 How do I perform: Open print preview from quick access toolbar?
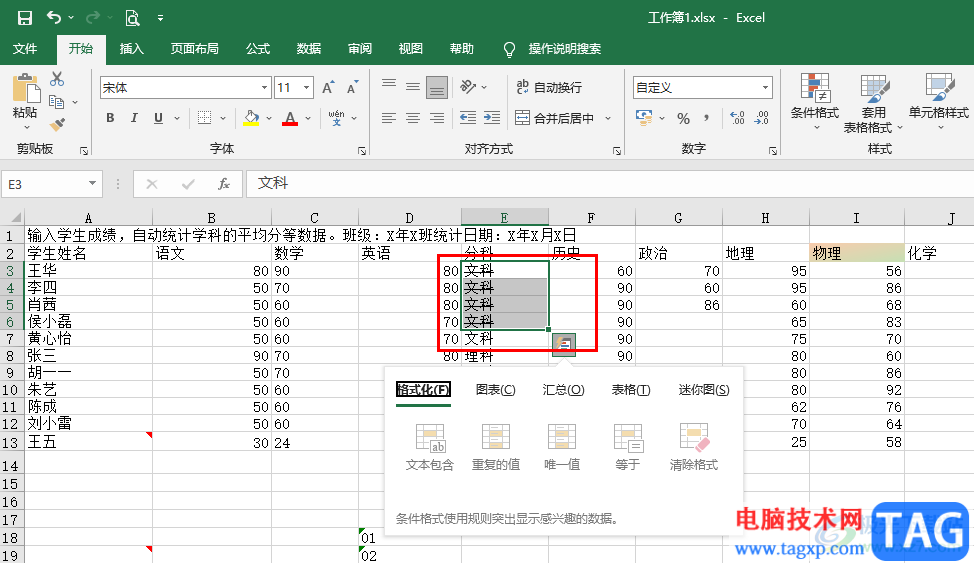click(132, 17)
